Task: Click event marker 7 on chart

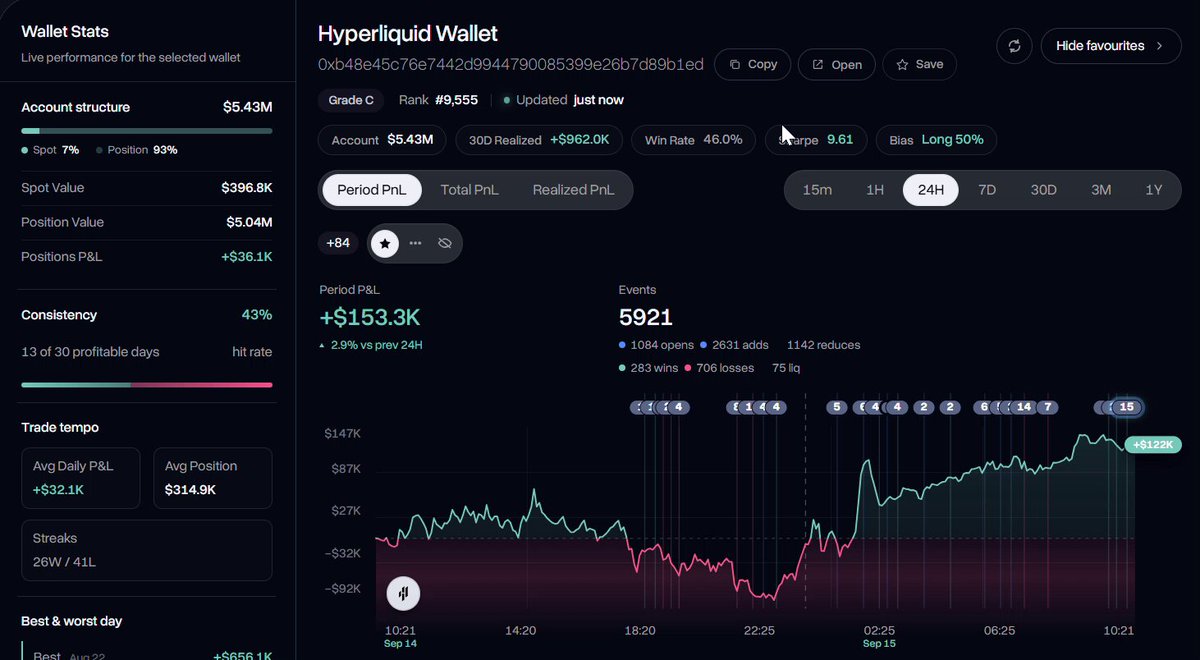Action: click(x=1047, y=407)
